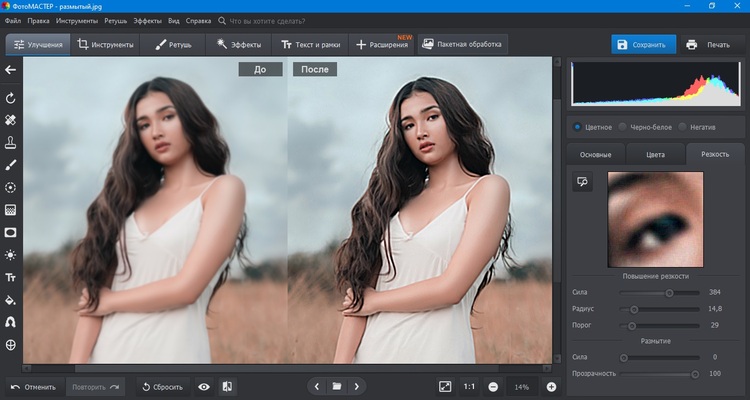Viewport: 750px width, 400px height.
Task: Select the text 'Тт' tool in sidebar
Action: click(11, 277)
